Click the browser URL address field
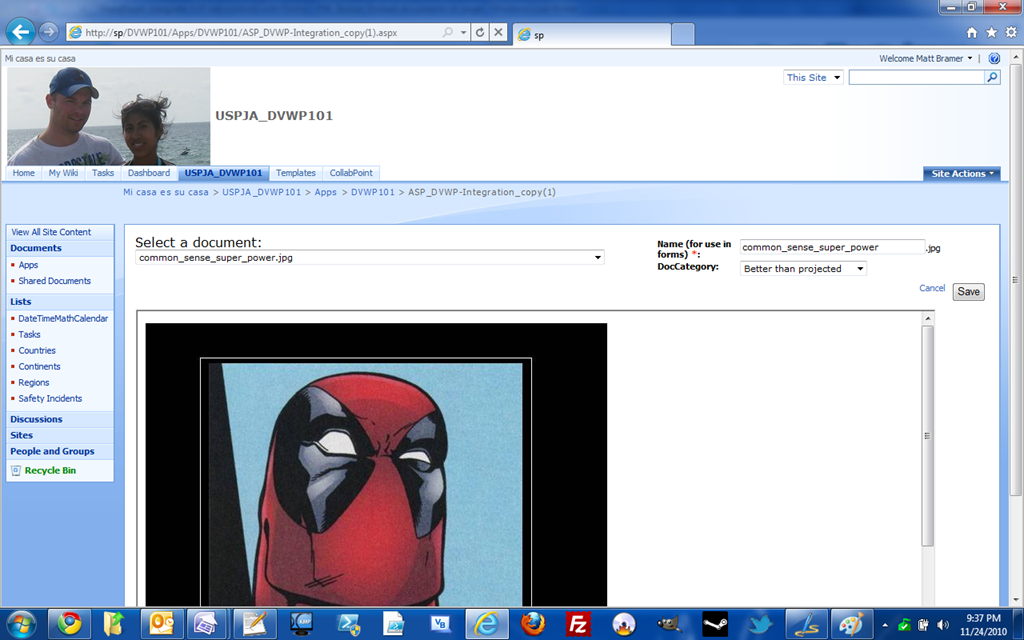The height and width of the screenshot is (640, 1024). (x=261, y=32)
